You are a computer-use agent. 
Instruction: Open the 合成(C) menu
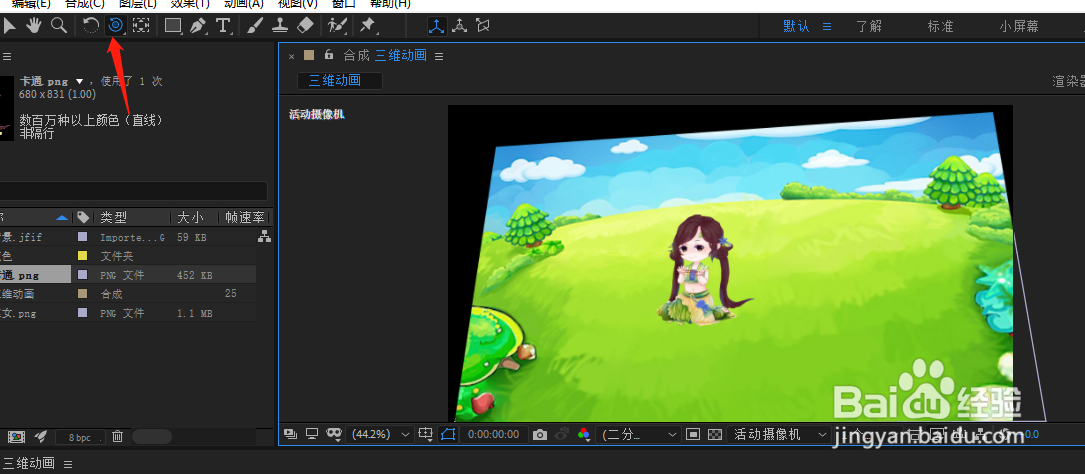point(85,3)
